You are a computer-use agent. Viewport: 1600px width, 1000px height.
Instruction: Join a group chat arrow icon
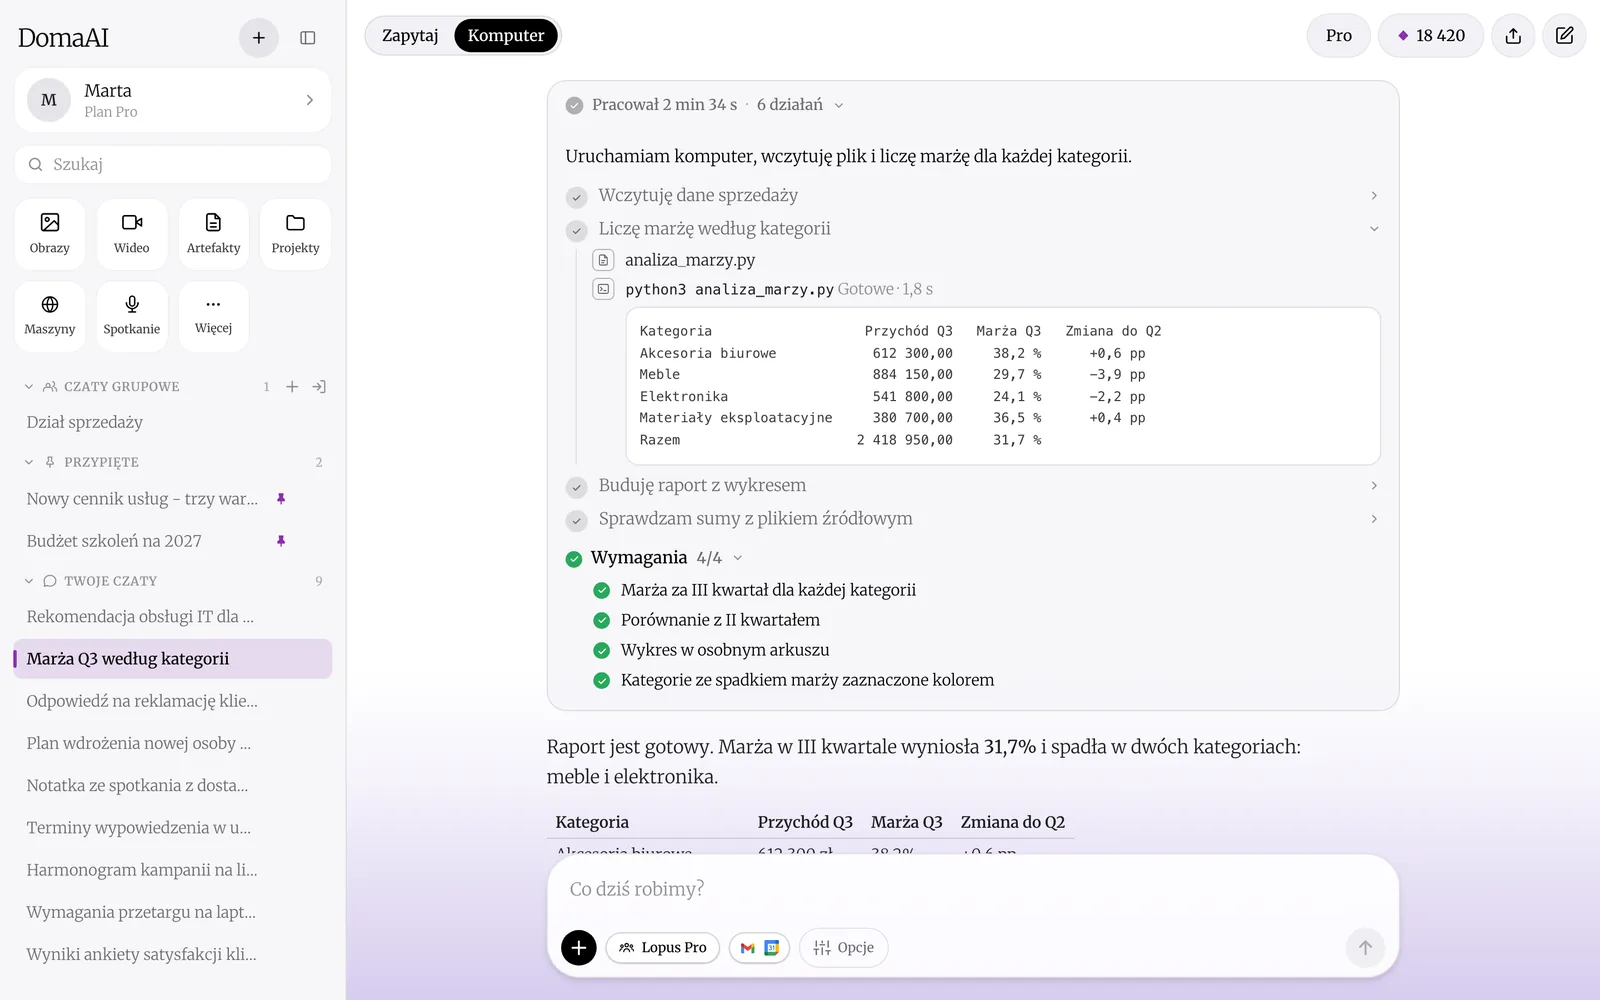[x=319, y=387]
